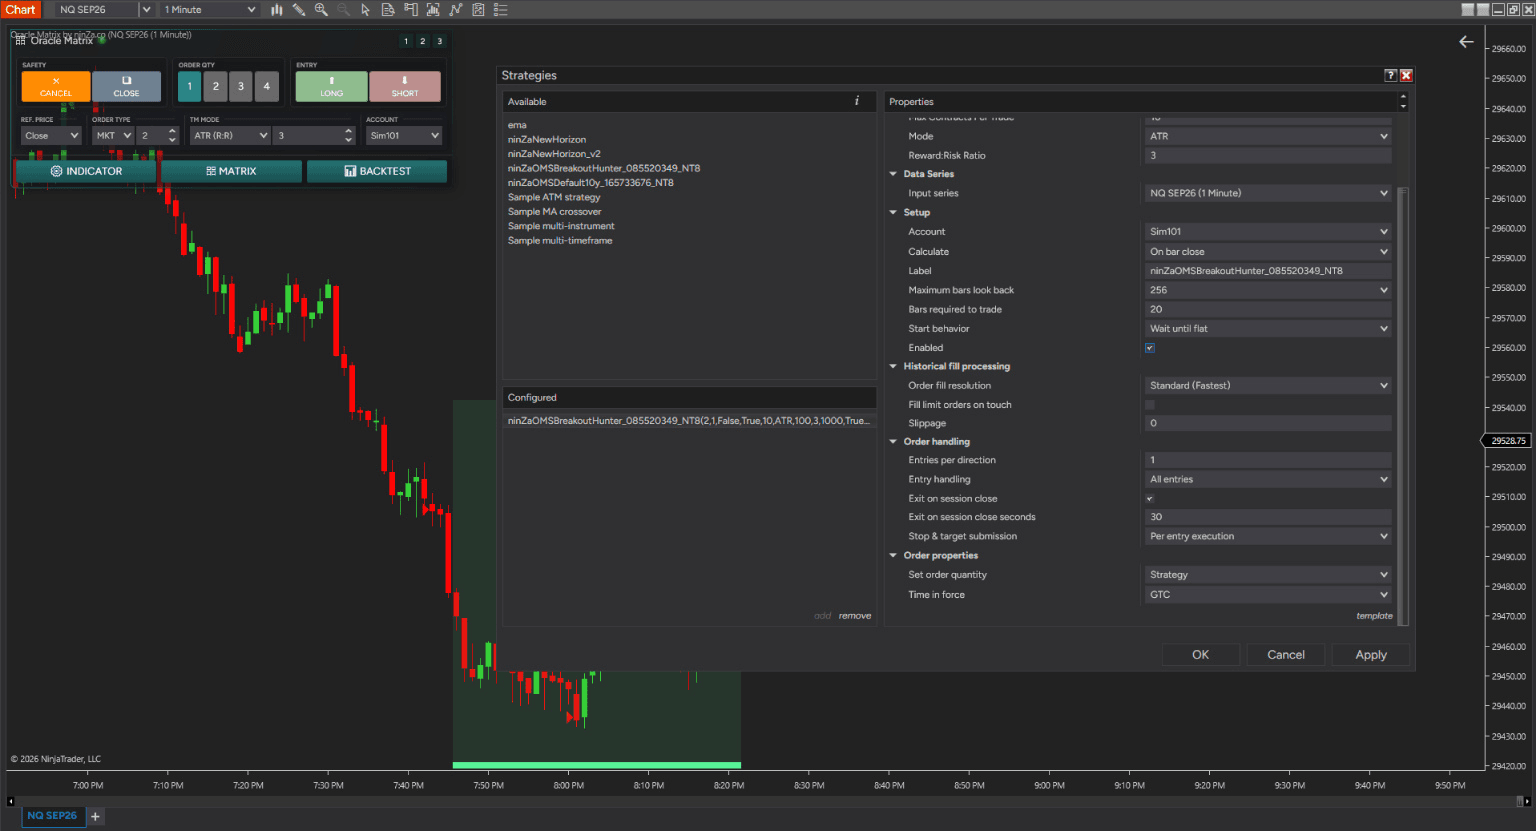This screenshot has width=1536, height=831.
Task: Select the configured ninZaOMSBreakoutHunter strategy row
Action: 689,421
